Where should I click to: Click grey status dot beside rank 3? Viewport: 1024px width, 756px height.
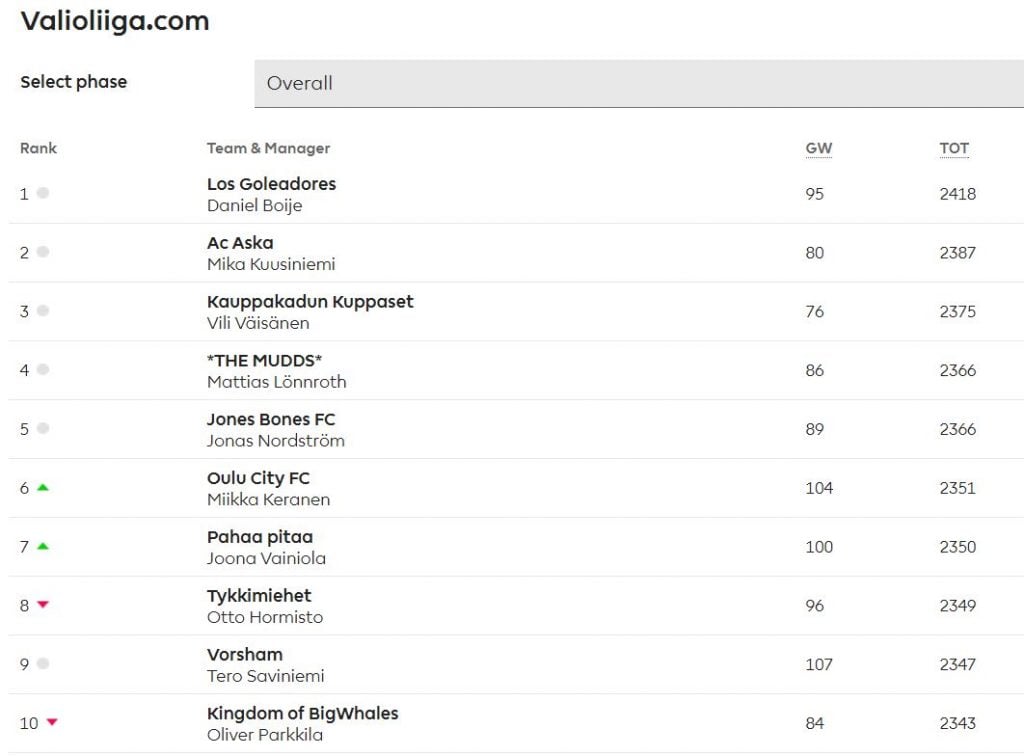[x=43, y=311]
